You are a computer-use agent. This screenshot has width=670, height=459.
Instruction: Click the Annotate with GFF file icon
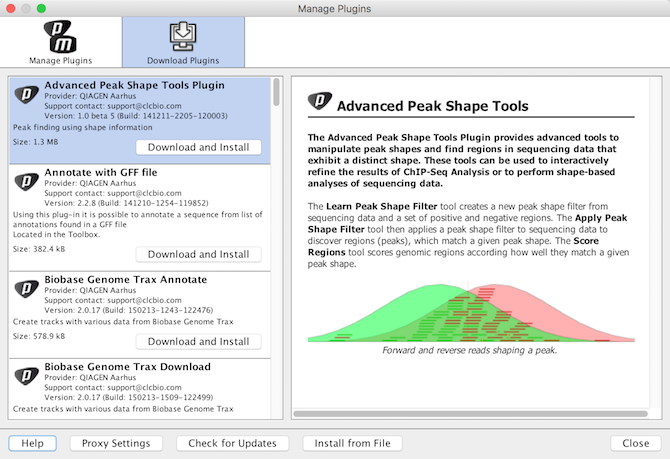(x=26, y=182)
